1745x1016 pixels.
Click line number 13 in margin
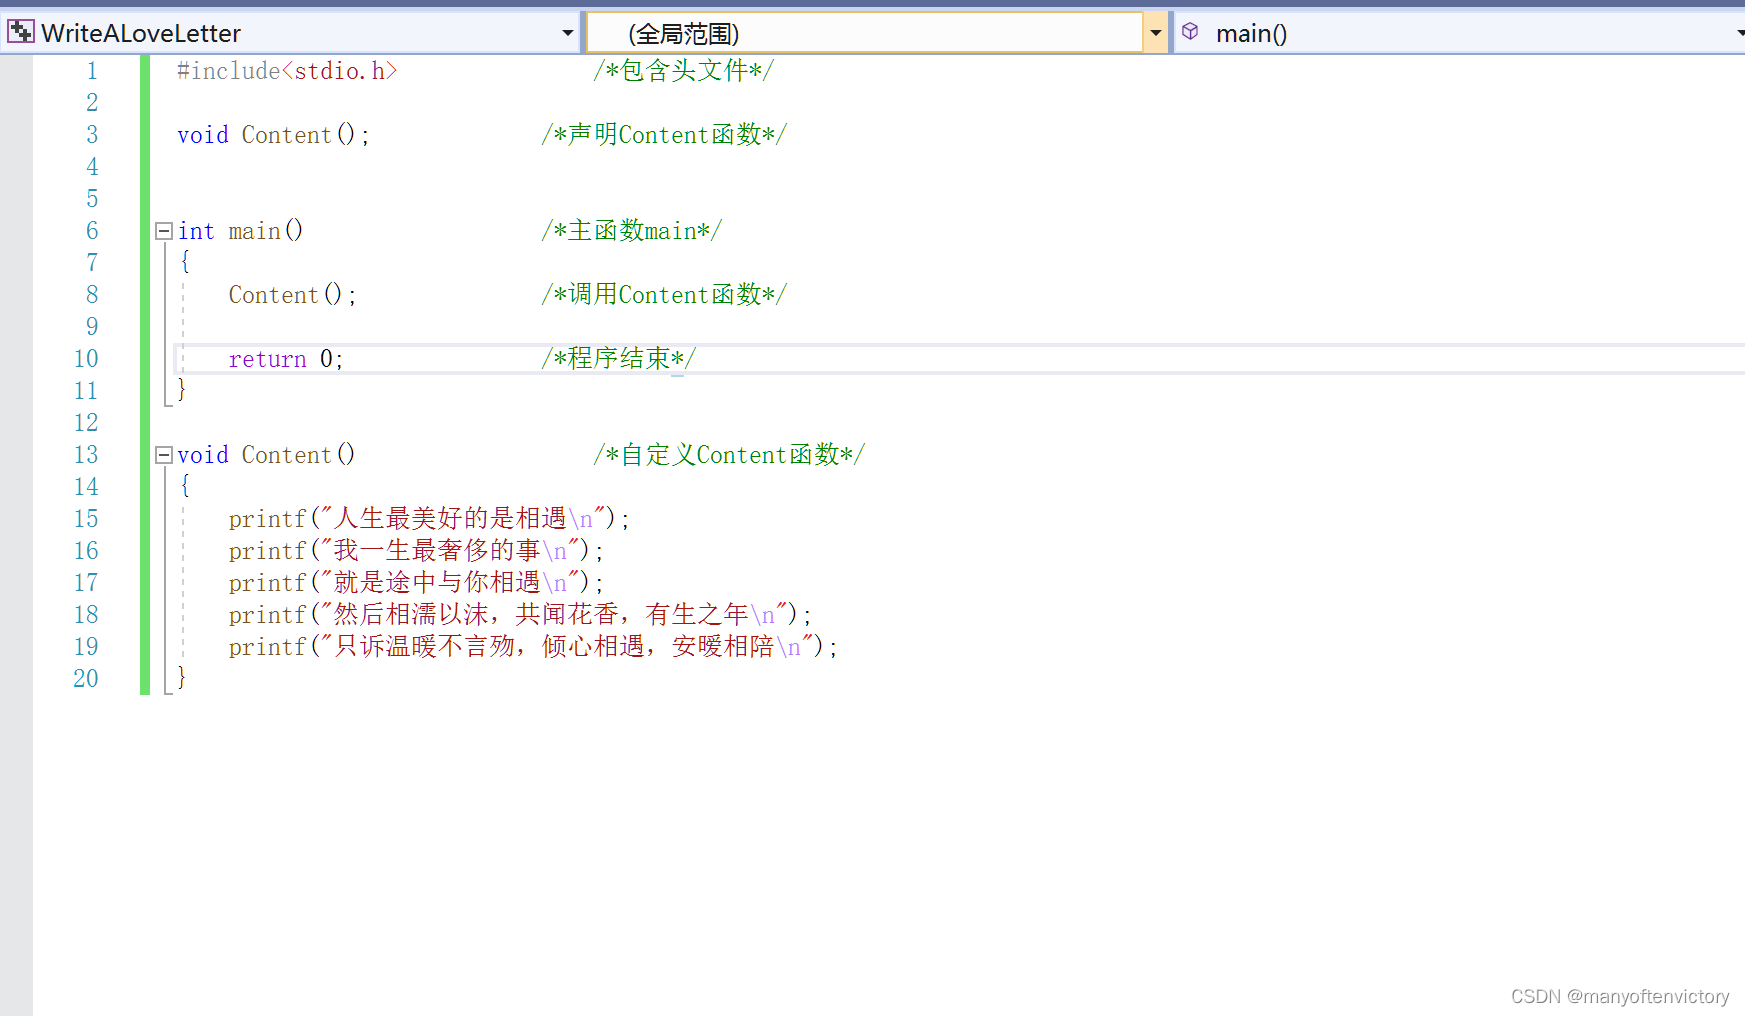(x=86, y=455)
